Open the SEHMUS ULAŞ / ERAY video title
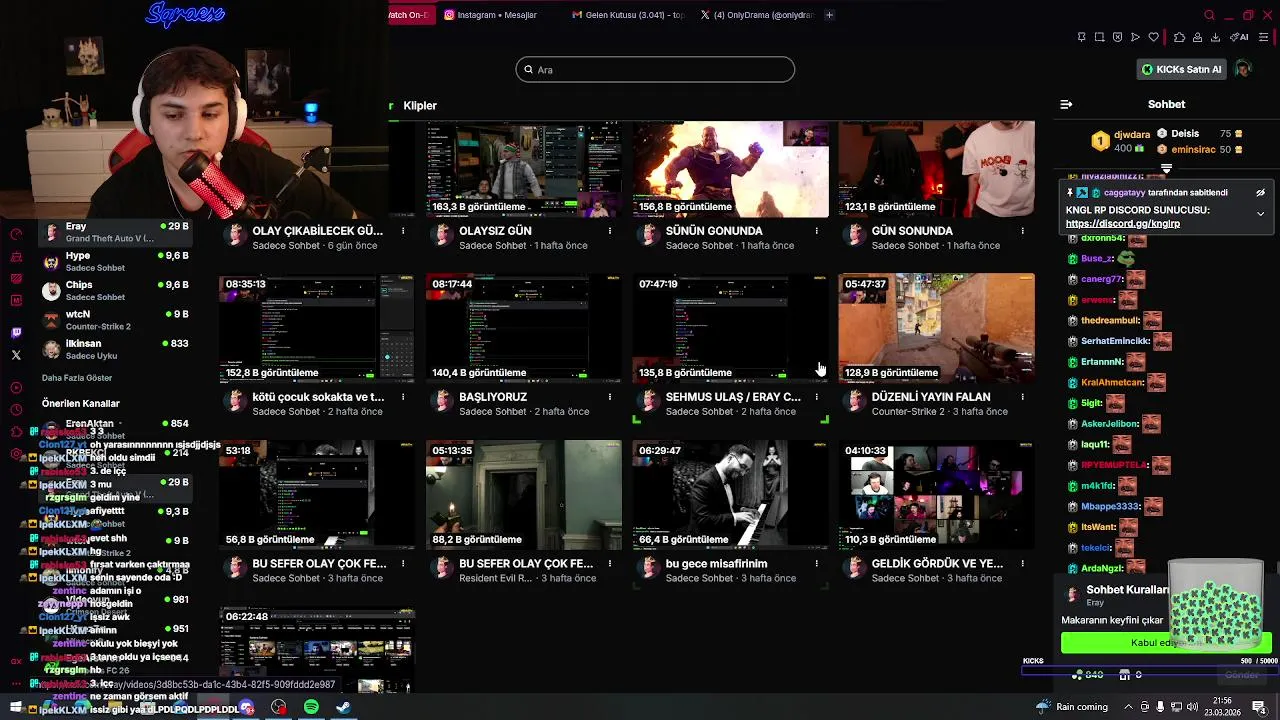This screenshot has width=1280, height=720. tap(733, 397)
